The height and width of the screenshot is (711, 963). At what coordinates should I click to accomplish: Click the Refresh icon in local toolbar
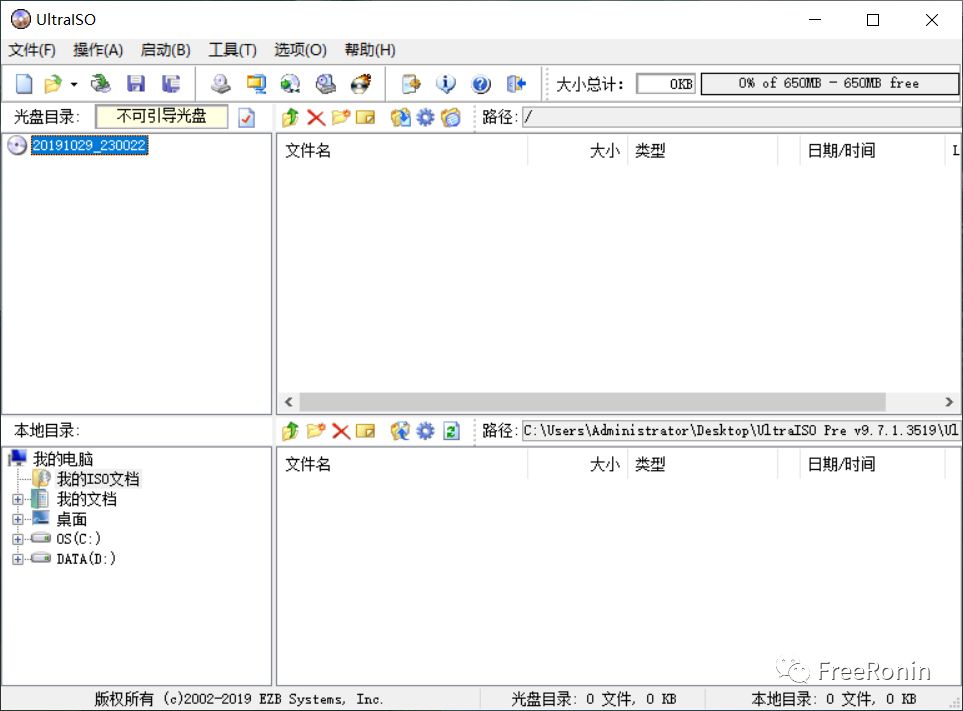click(x=451, y=431)
